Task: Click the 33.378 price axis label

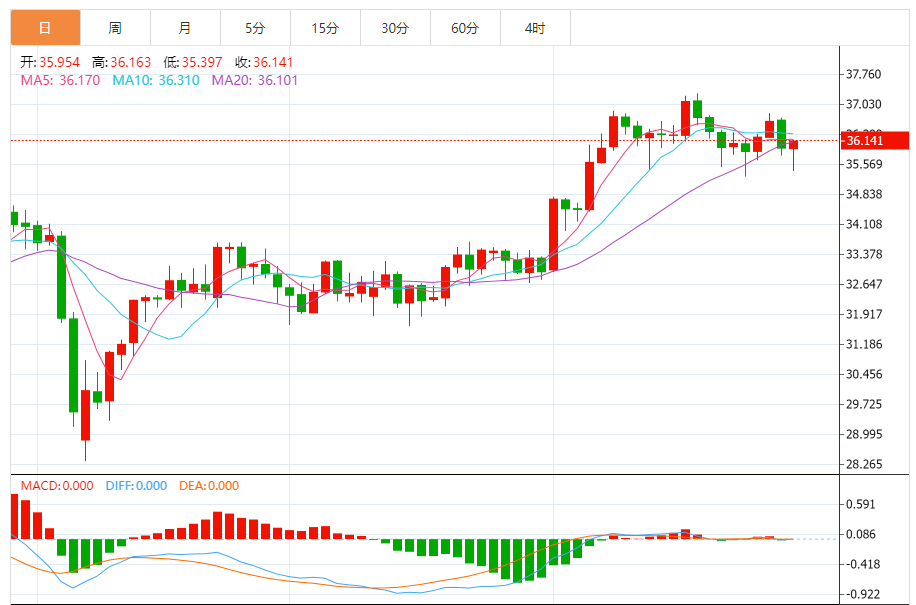Action: (x=864, y=254)
